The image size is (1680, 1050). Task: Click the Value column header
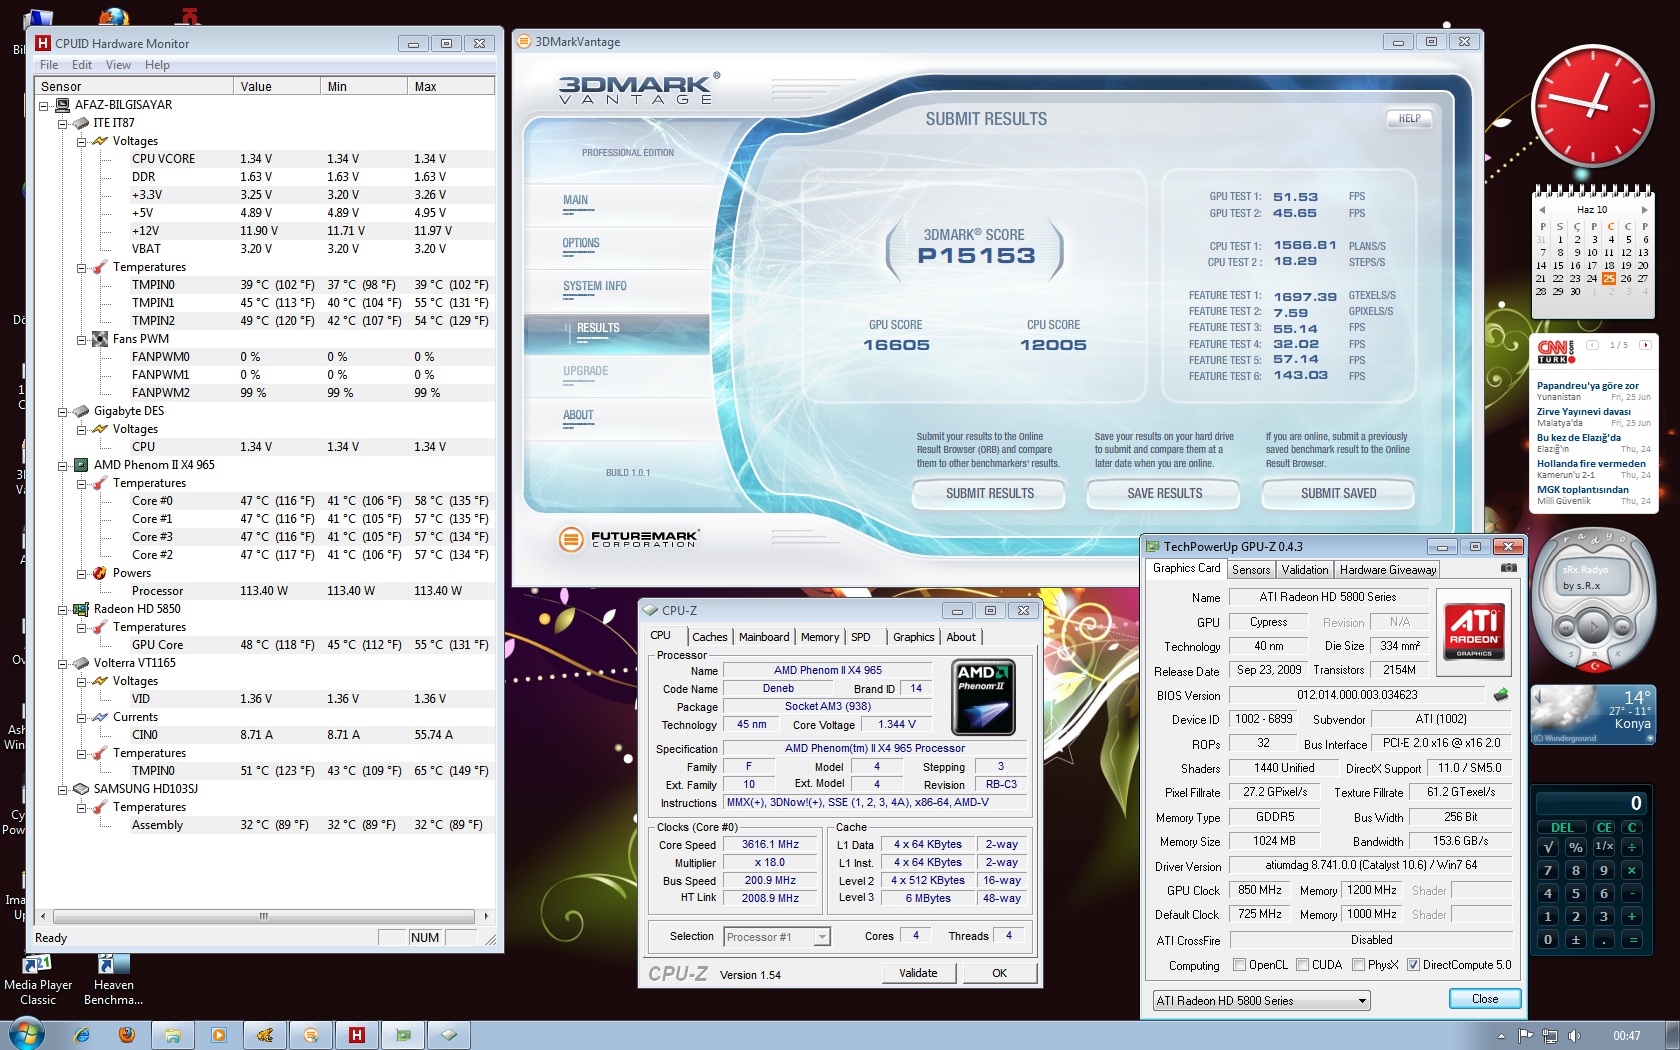pyautogui.click(x=277, y=86)
